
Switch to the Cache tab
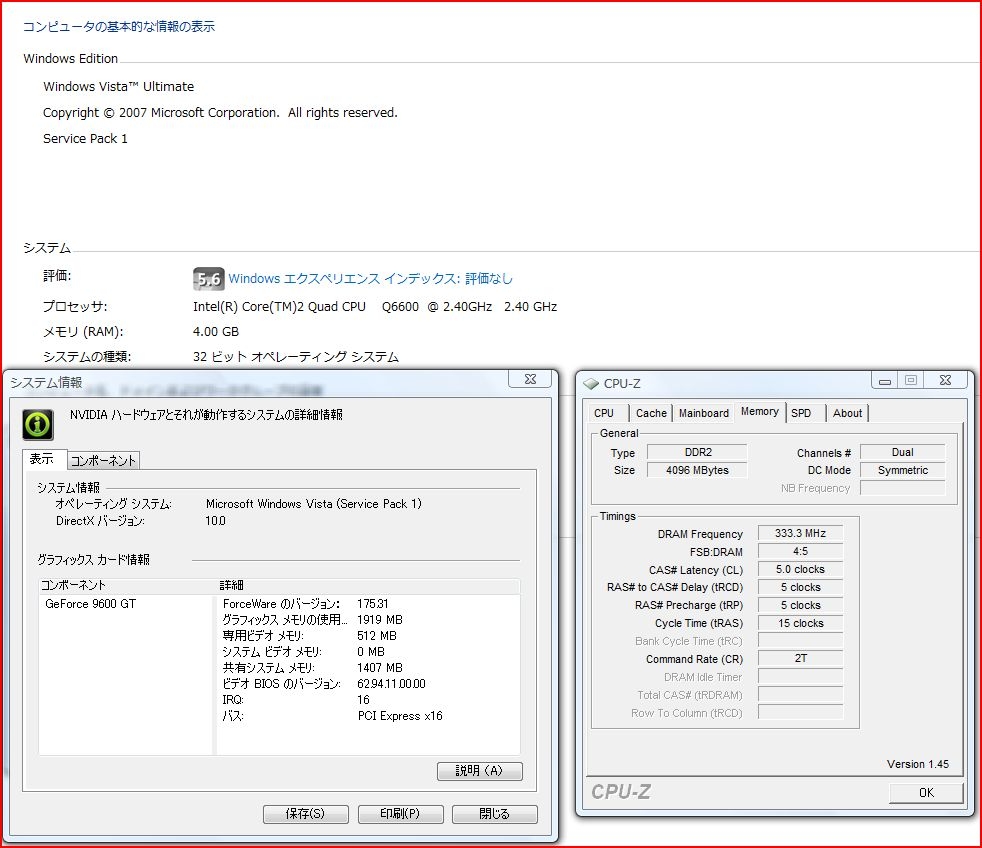pos(651,413)
